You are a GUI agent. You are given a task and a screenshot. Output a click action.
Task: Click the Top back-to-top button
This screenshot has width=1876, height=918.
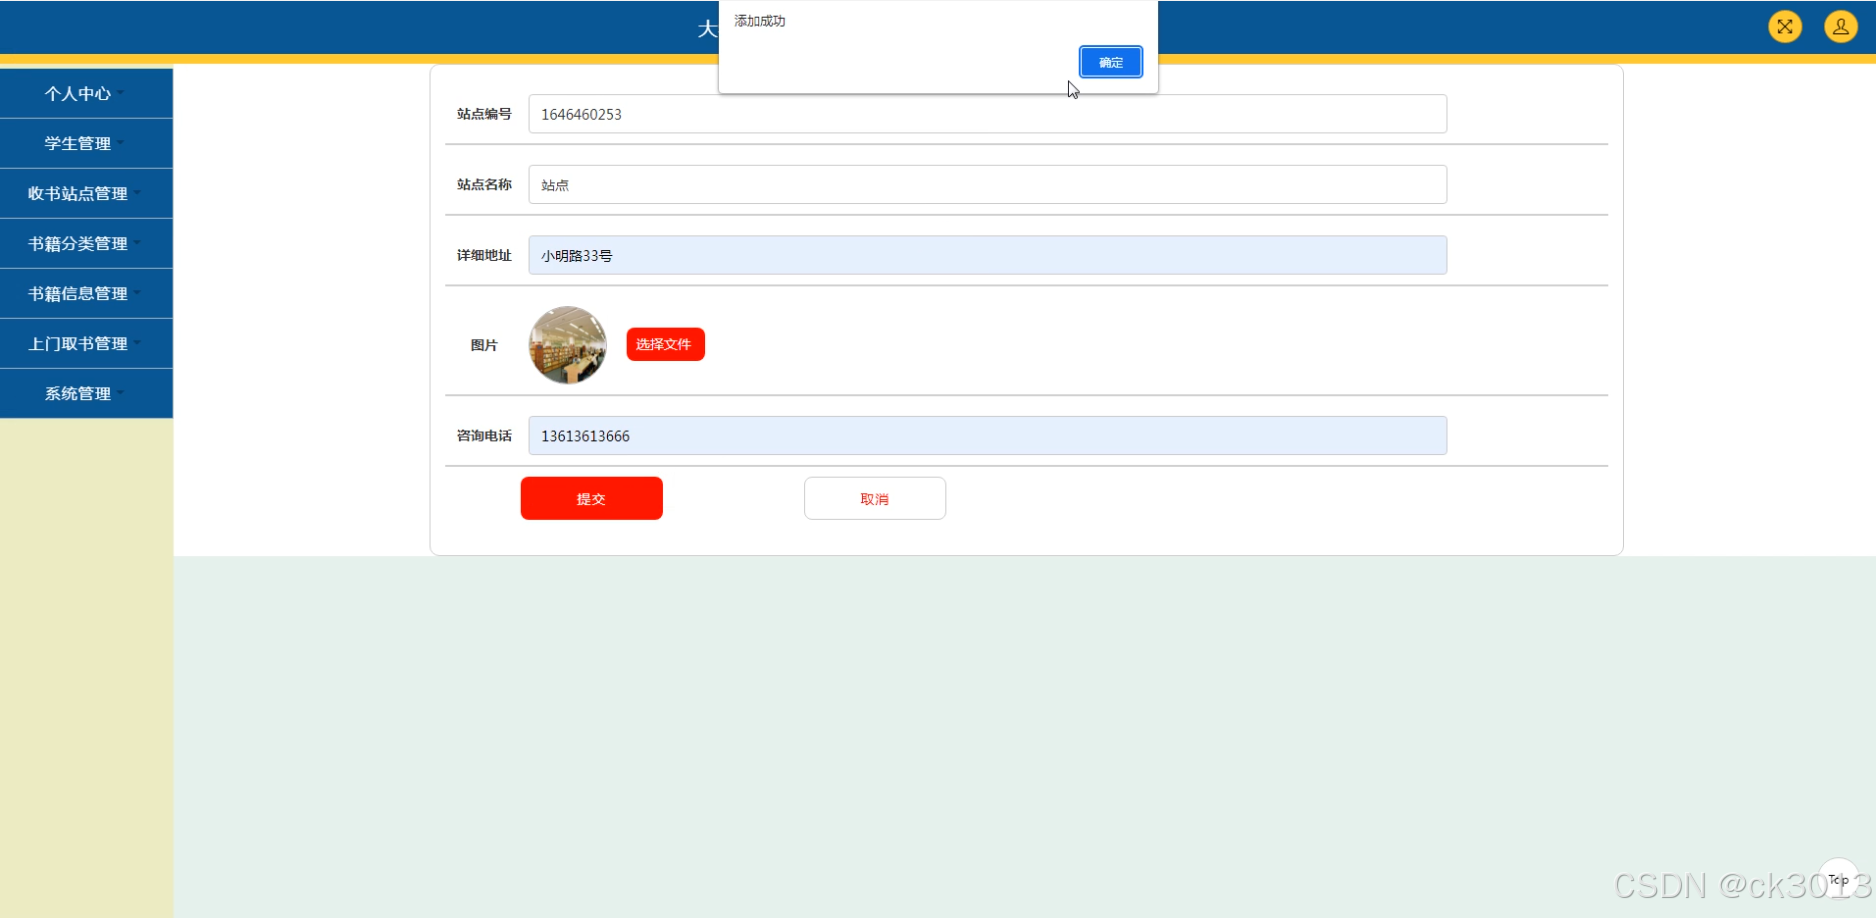(1838, 880)
